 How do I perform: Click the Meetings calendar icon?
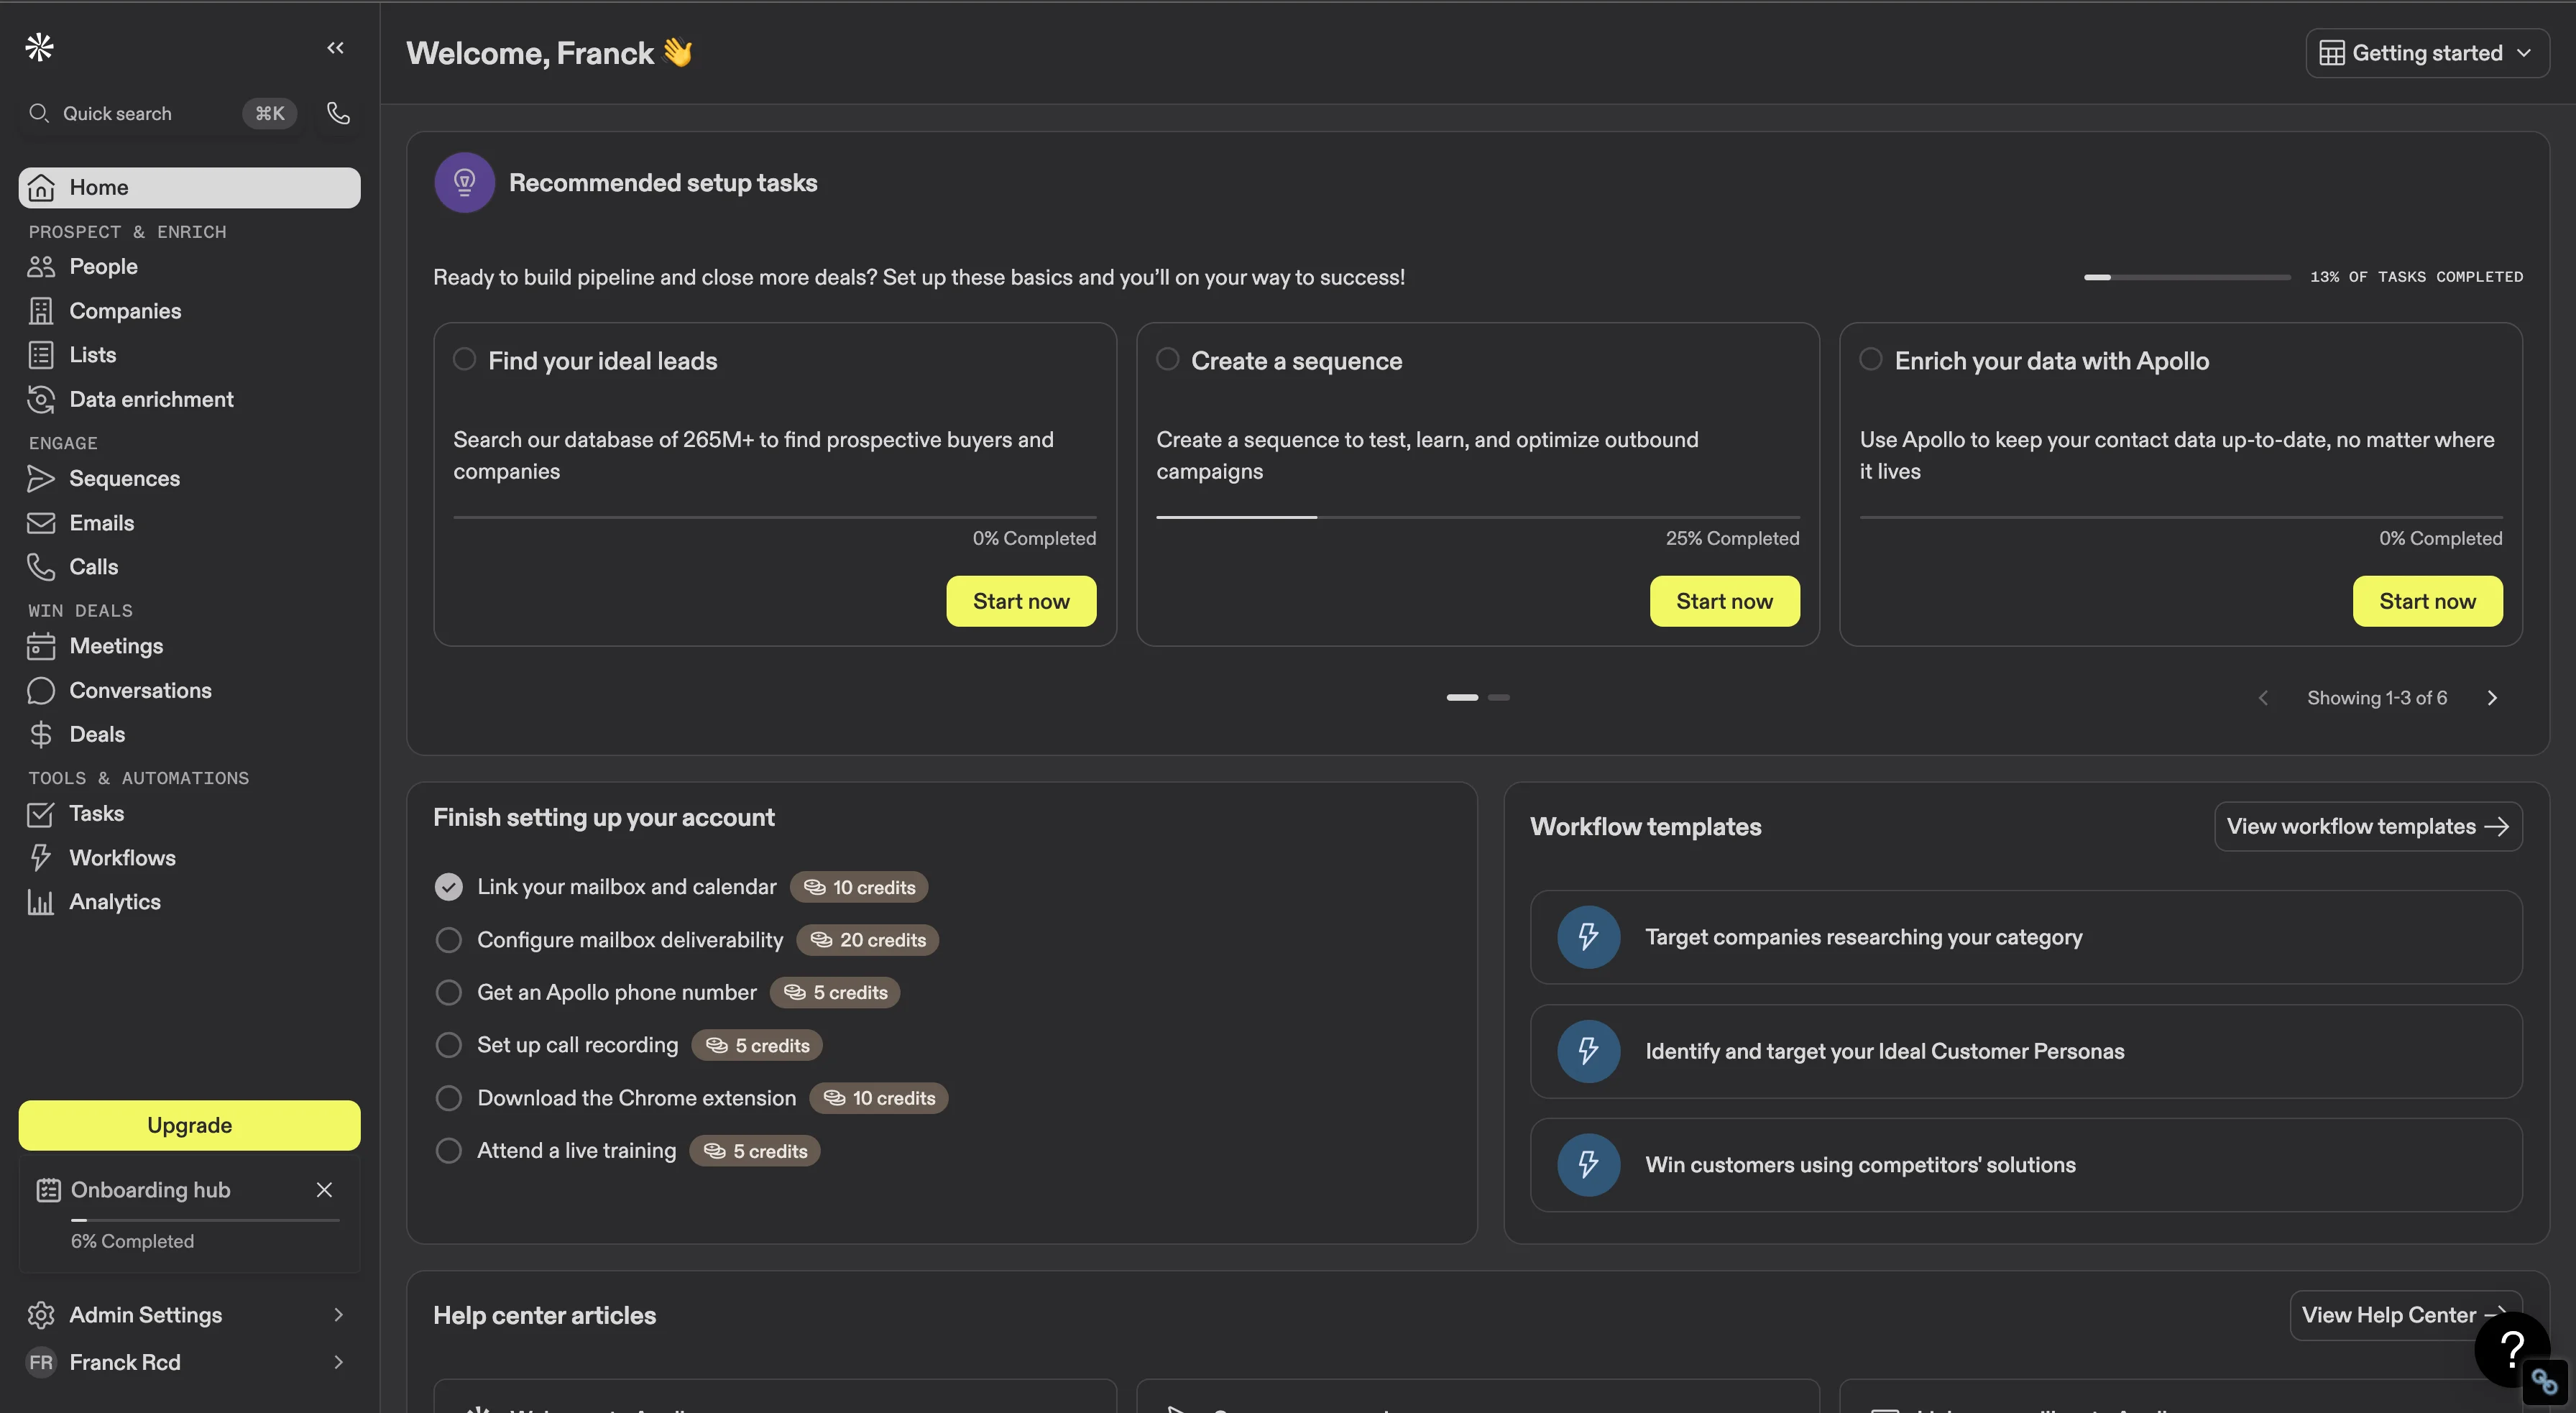click(x=41, y=646)
